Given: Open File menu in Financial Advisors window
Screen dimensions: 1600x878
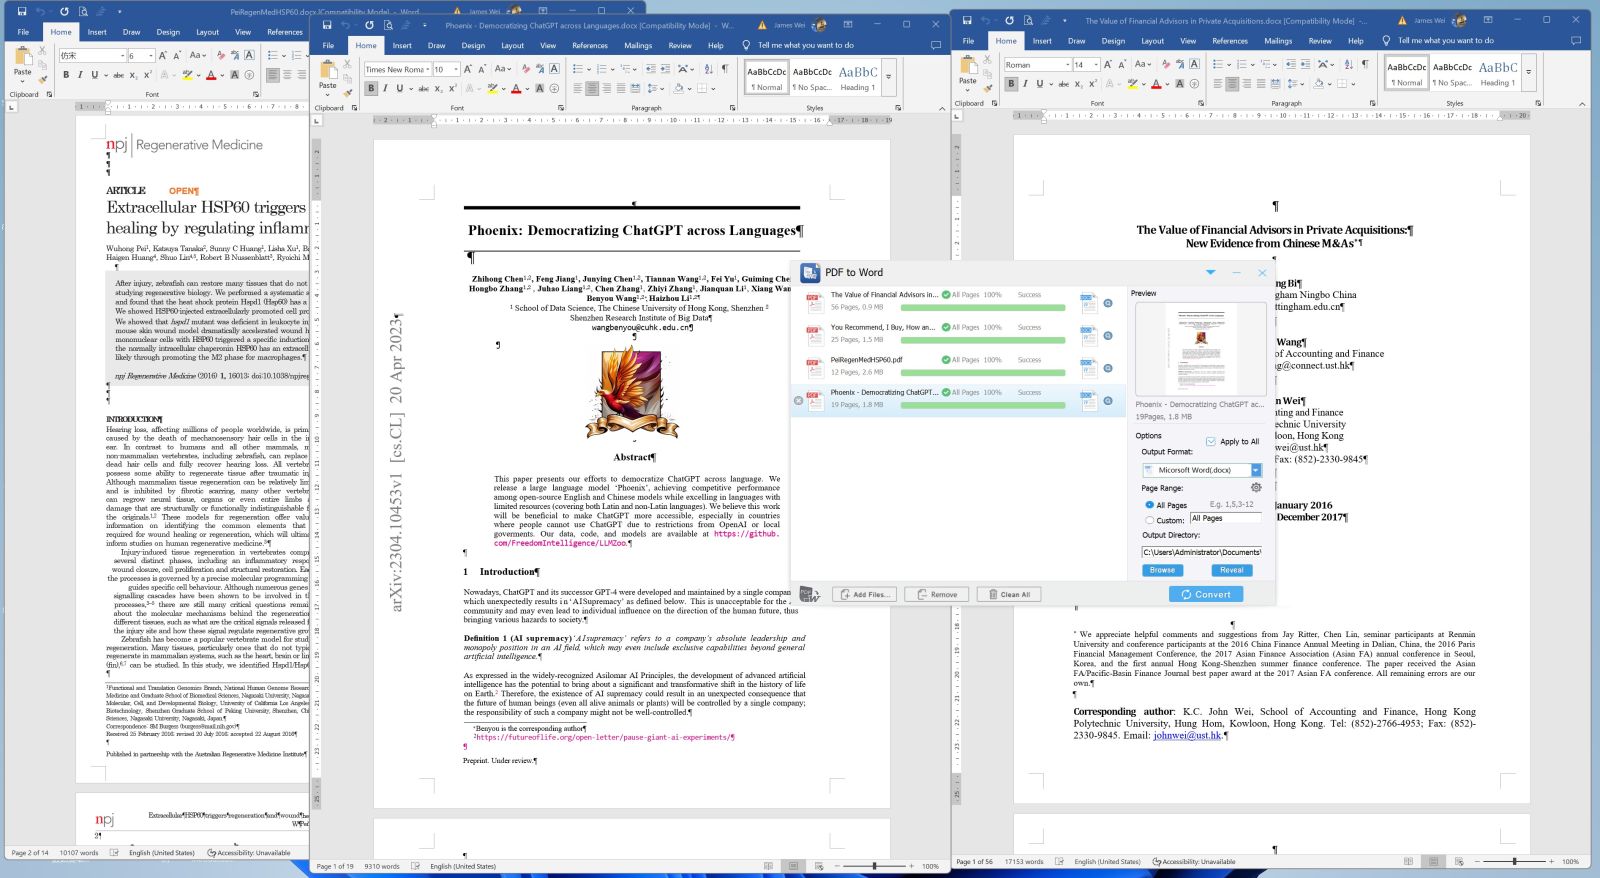Looking at the screenshot, I should click(968, 41).
